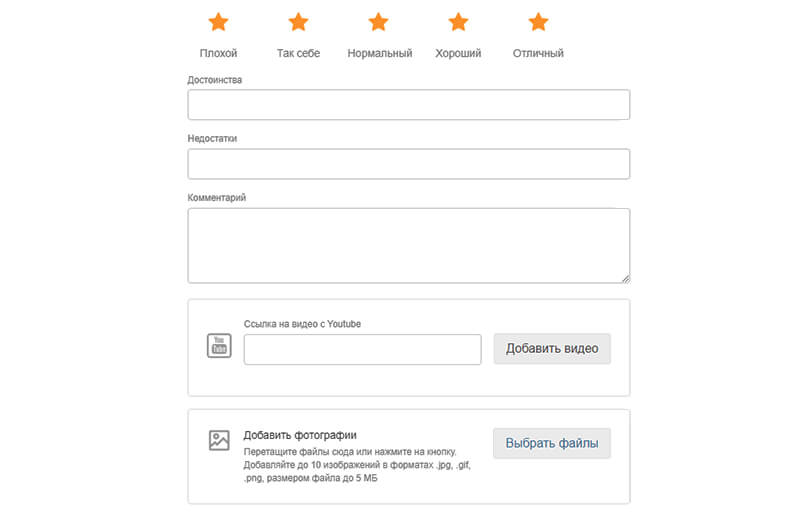800x512 pixels.
Task: Click the YouTube video link field
Action: 363,350
